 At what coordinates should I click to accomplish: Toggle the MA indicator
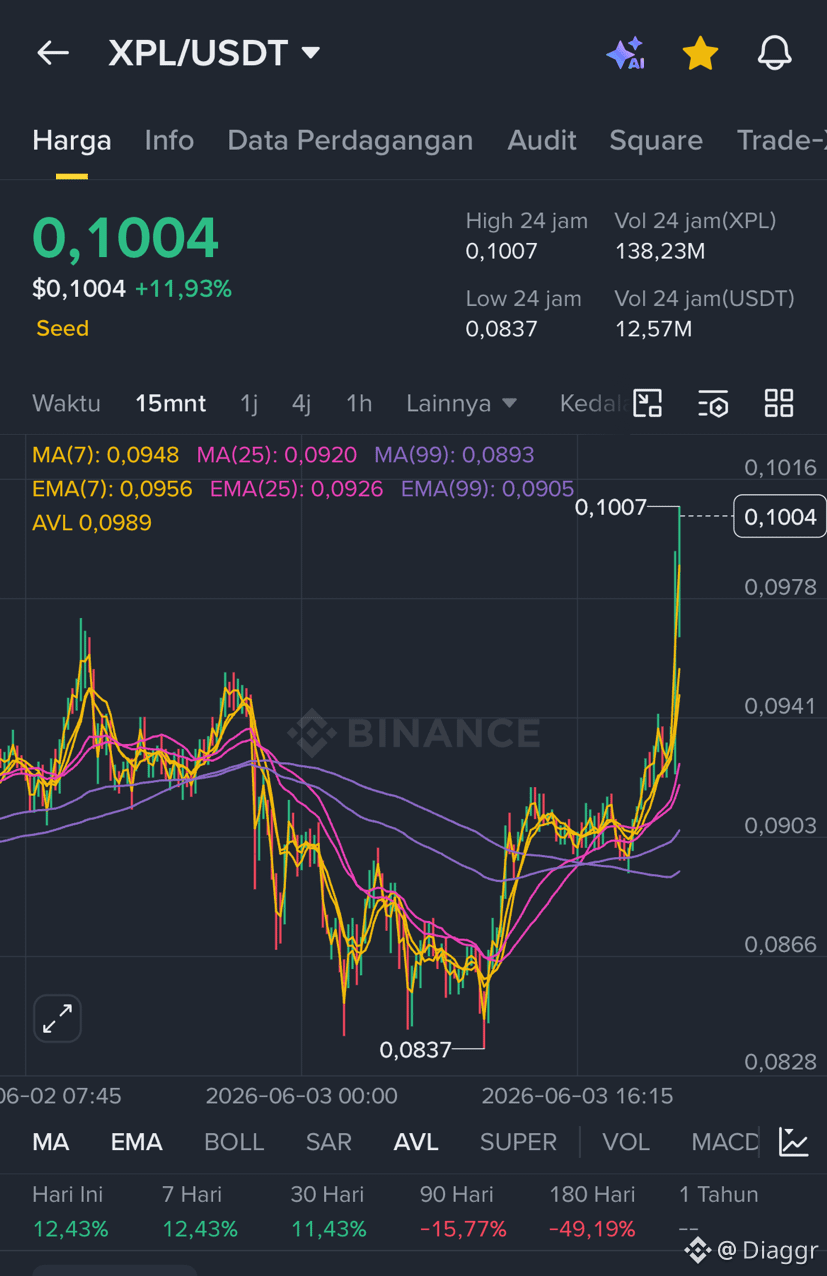pyautogui.click(x=51, y=1142)
